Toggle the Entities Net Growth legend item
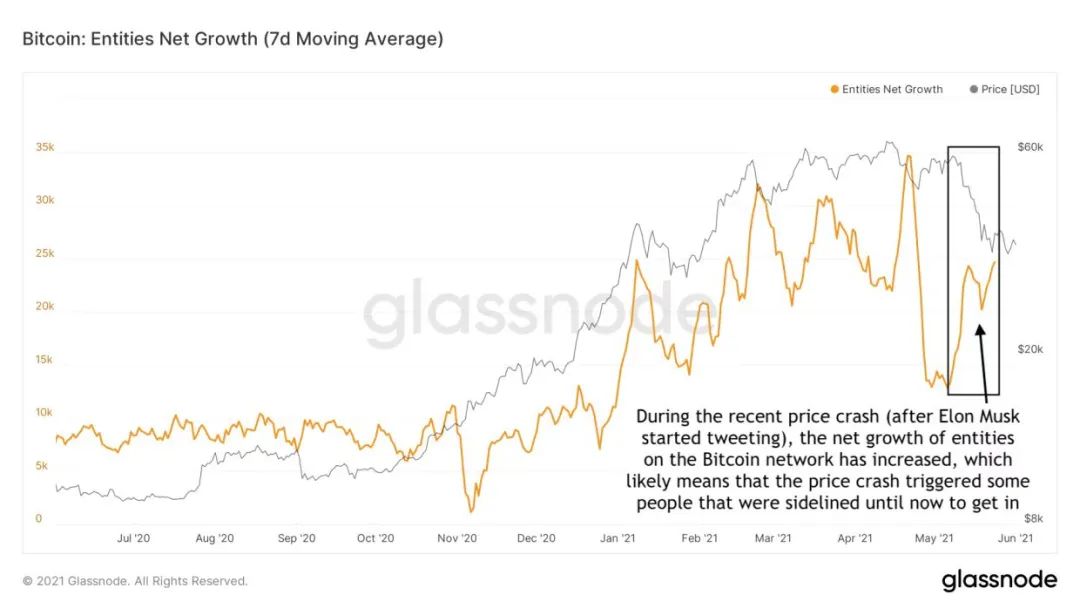1080x608 pixels. [x=886, y=90]
